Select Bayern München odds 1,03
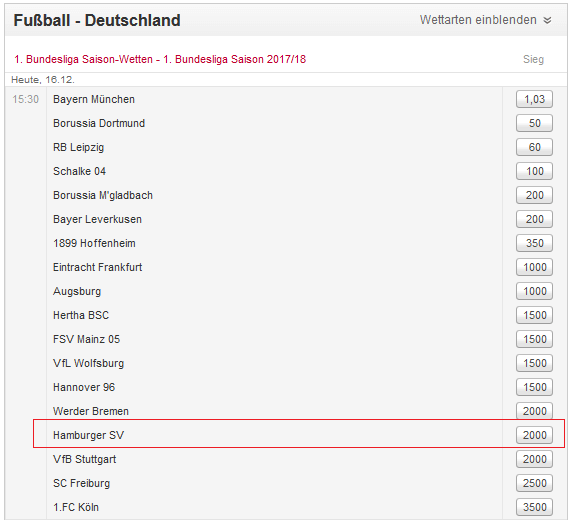 [x=534, y=99]
